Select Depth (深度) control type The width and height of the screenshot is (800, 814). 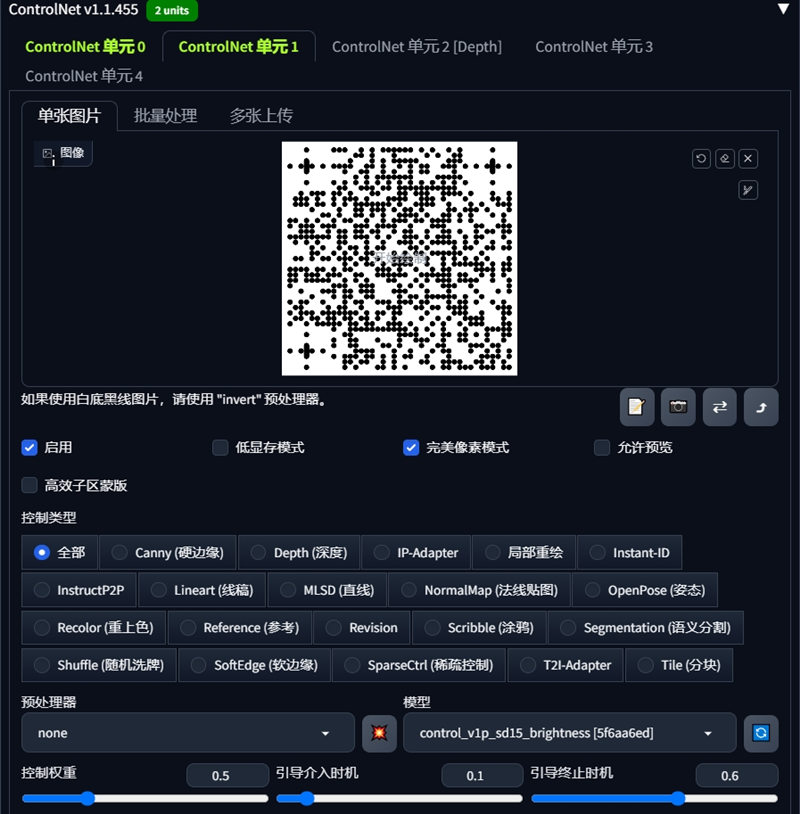click(x=299, y=552)
